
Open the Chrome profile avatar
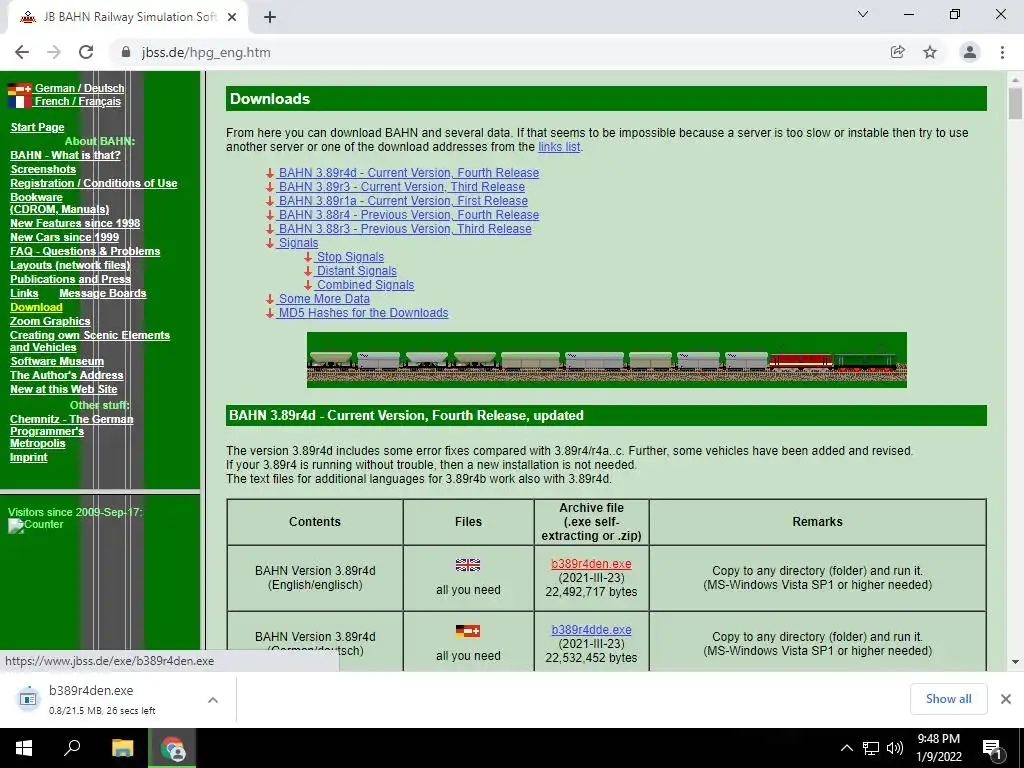click(x=970, y=52)
